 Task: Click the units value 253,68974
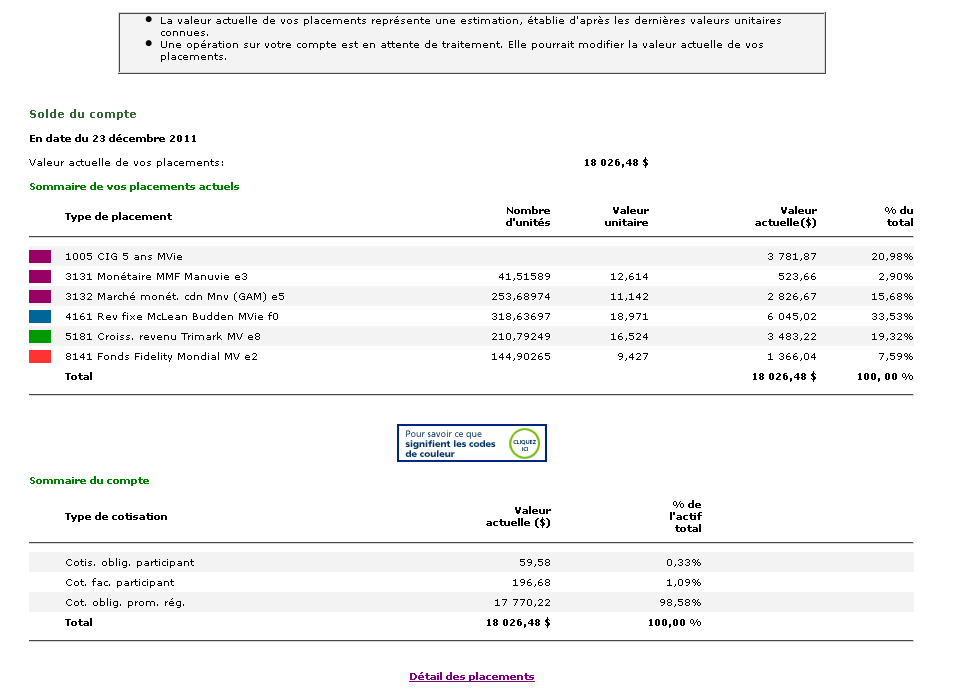(x=521, y=297)
